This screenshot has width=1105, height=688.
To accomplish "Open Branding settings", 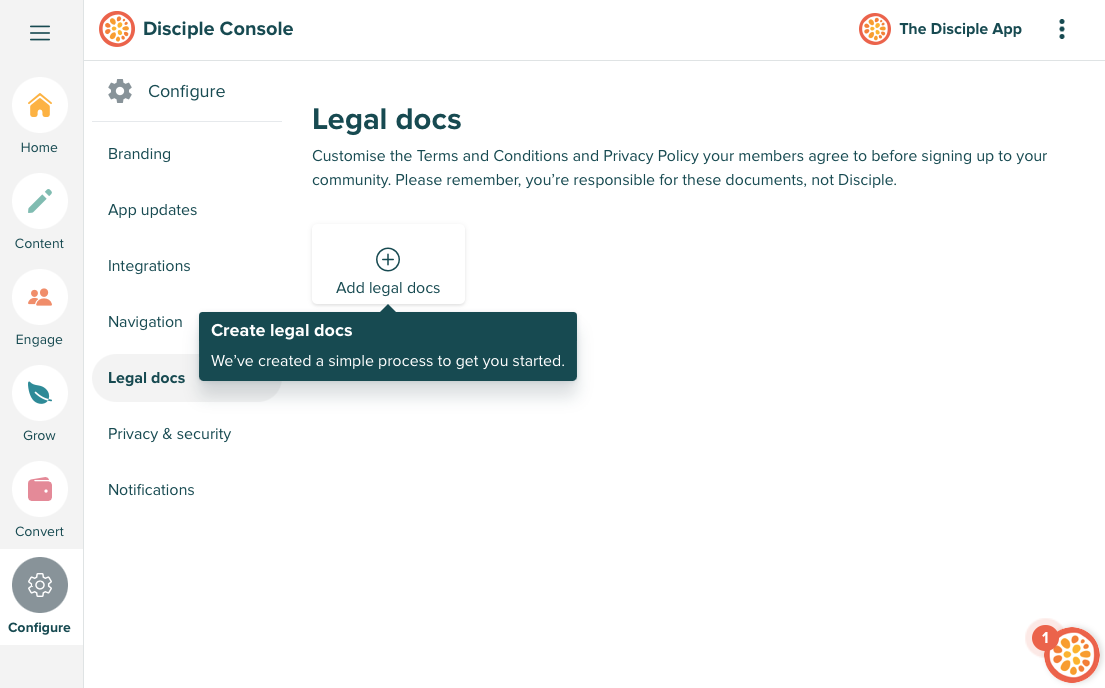I will coord(139,154).
